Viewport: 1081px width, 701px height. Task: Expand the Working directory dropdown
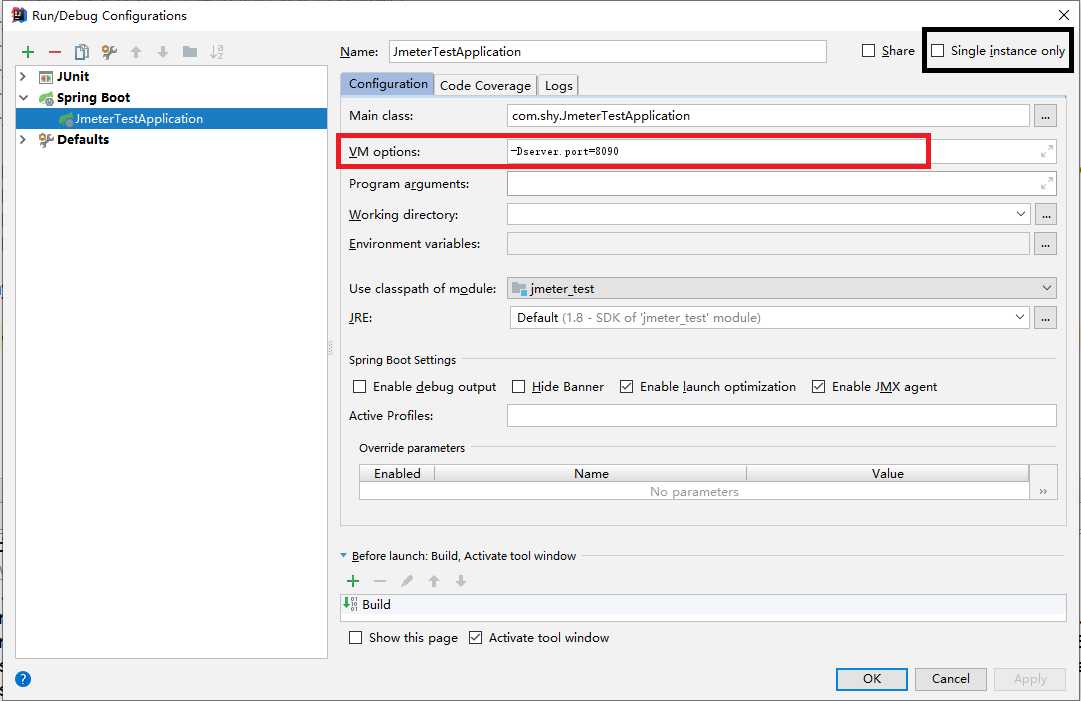[x=1020, y=214]
